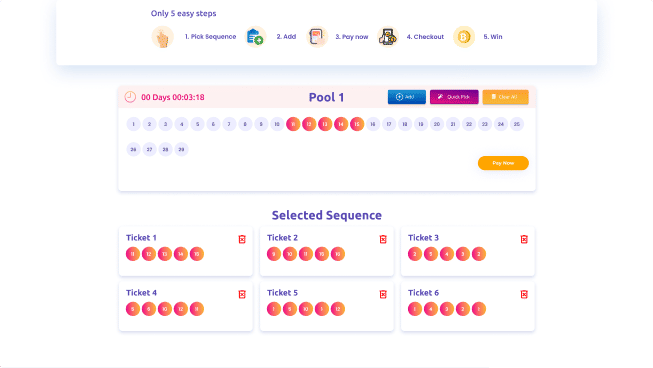Screen dimensions: 653x368
Task: Click the 'Ticket 4' title
Action: tap(141, 293)
